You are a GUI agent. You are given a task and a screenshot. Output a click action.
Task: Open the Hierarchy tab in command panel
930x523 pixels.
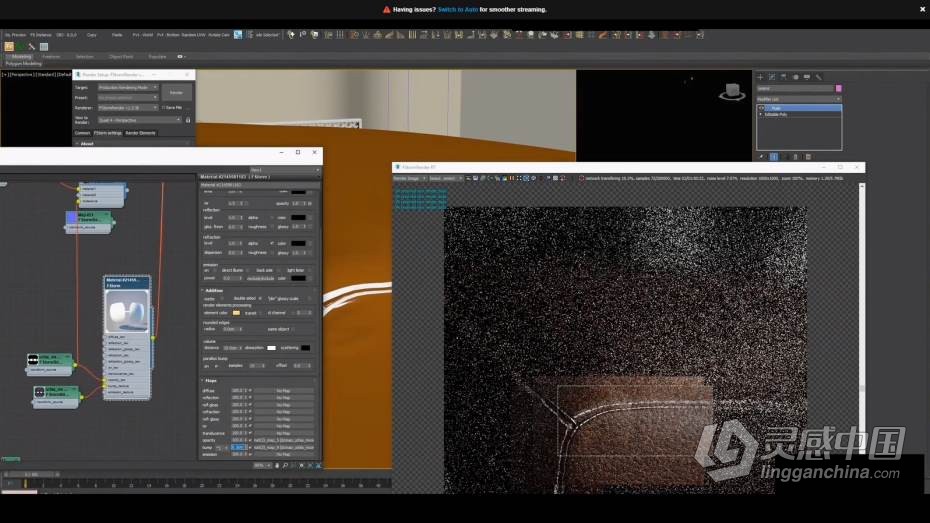point(784,77)
